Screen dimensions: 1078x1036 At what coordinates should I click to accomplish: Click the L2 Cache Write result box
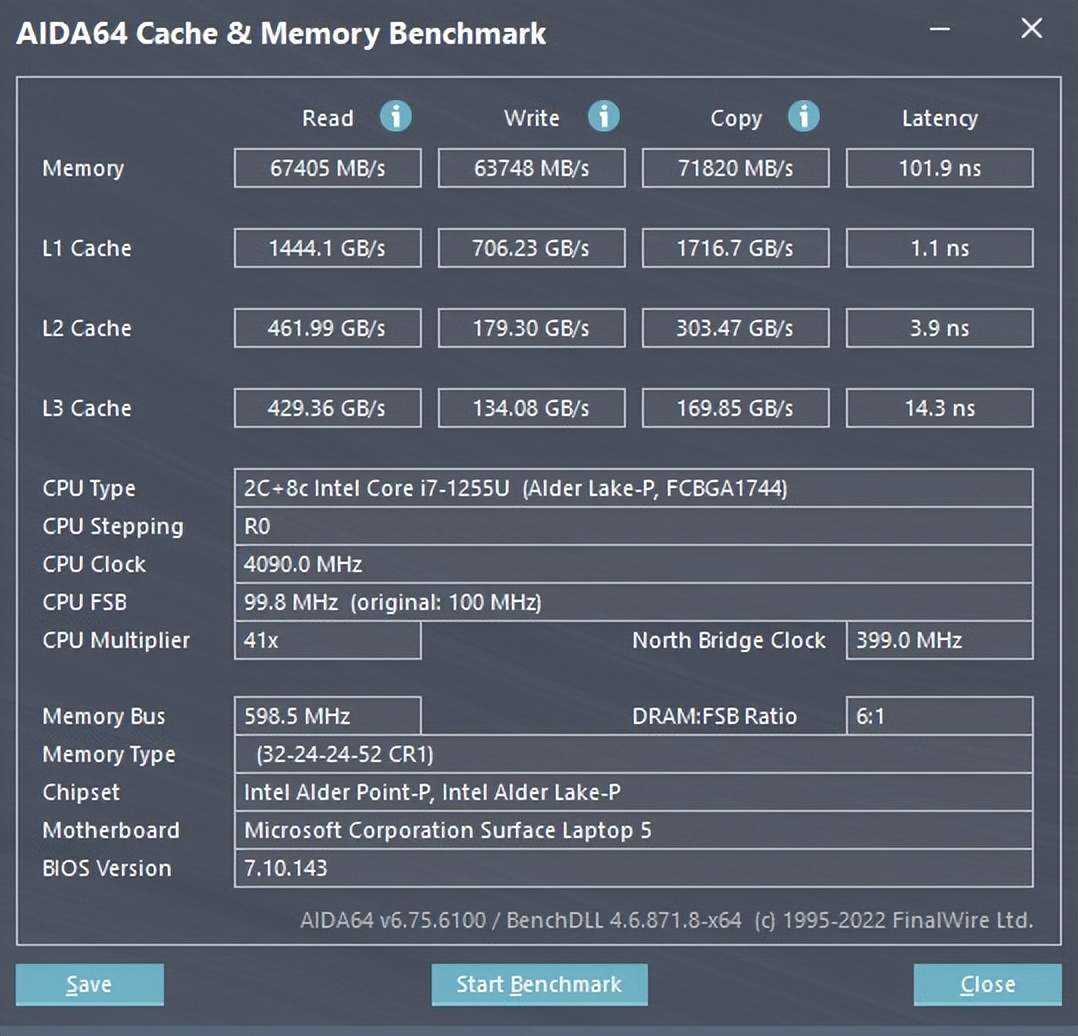point(531,328)
